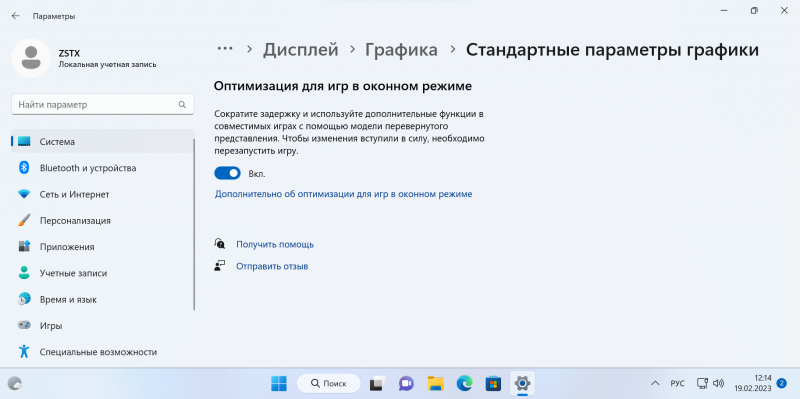Screen dimensions: 800x399
Task: Click the ZSTX user avatar picture
Action: [31, 58]
